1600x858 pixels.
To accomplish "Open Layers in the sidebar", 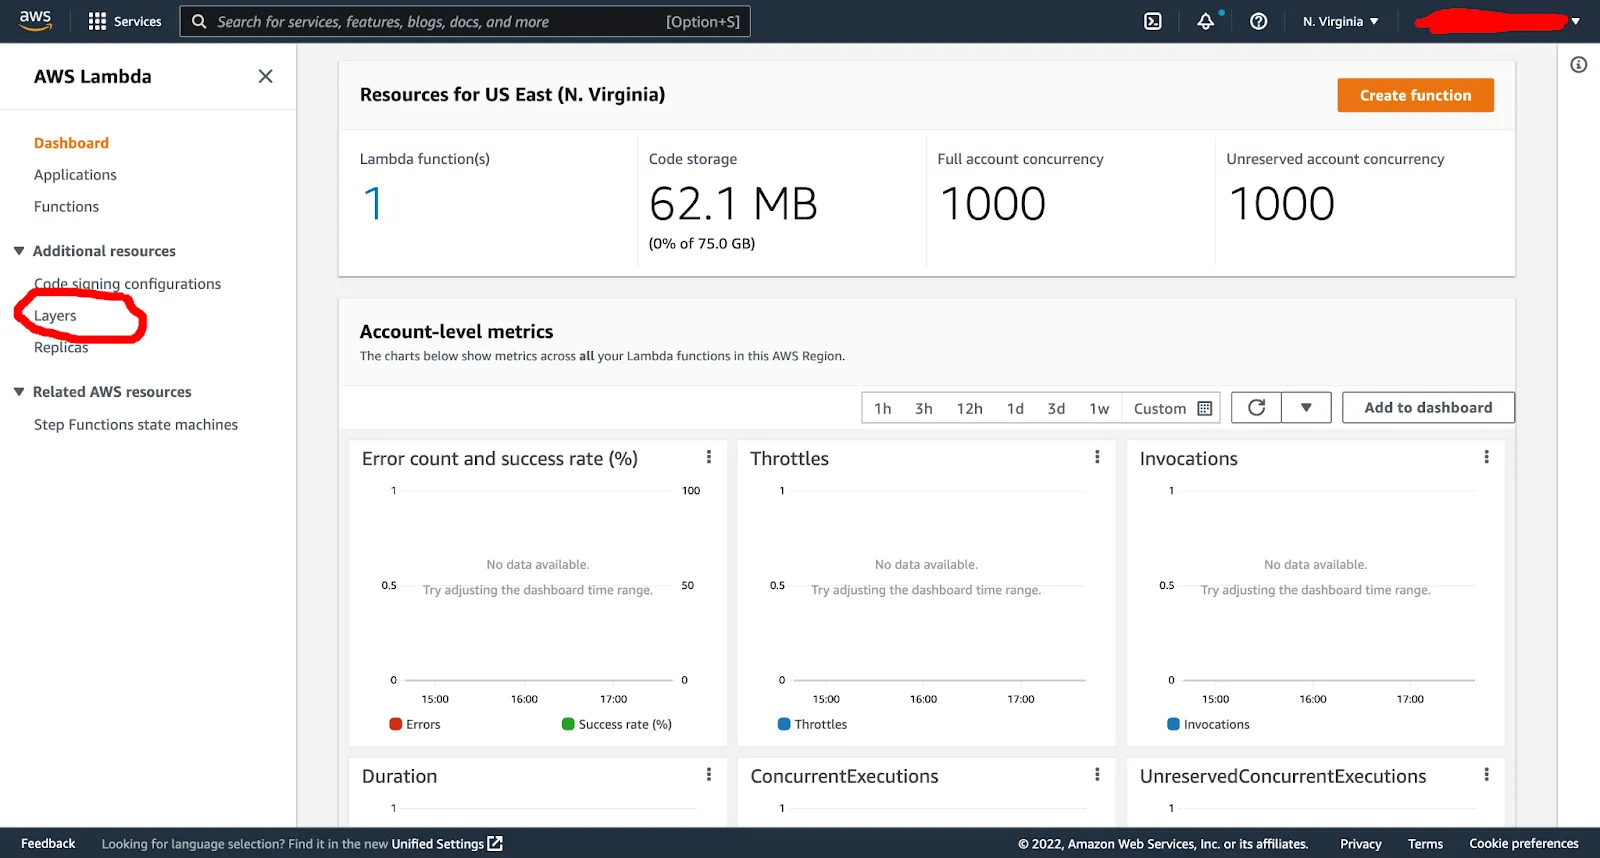I will [x=55, y=316].
